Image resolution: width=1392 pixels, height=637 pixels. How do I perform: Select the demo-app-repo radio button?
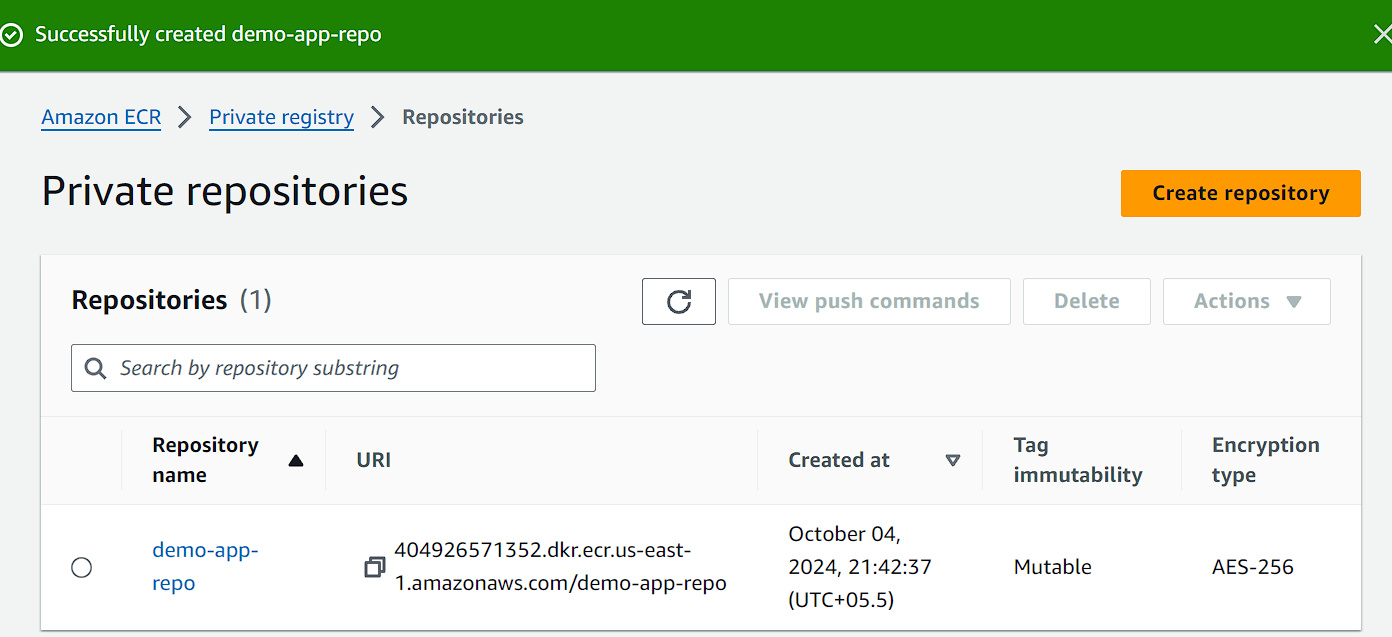point(82,568)
